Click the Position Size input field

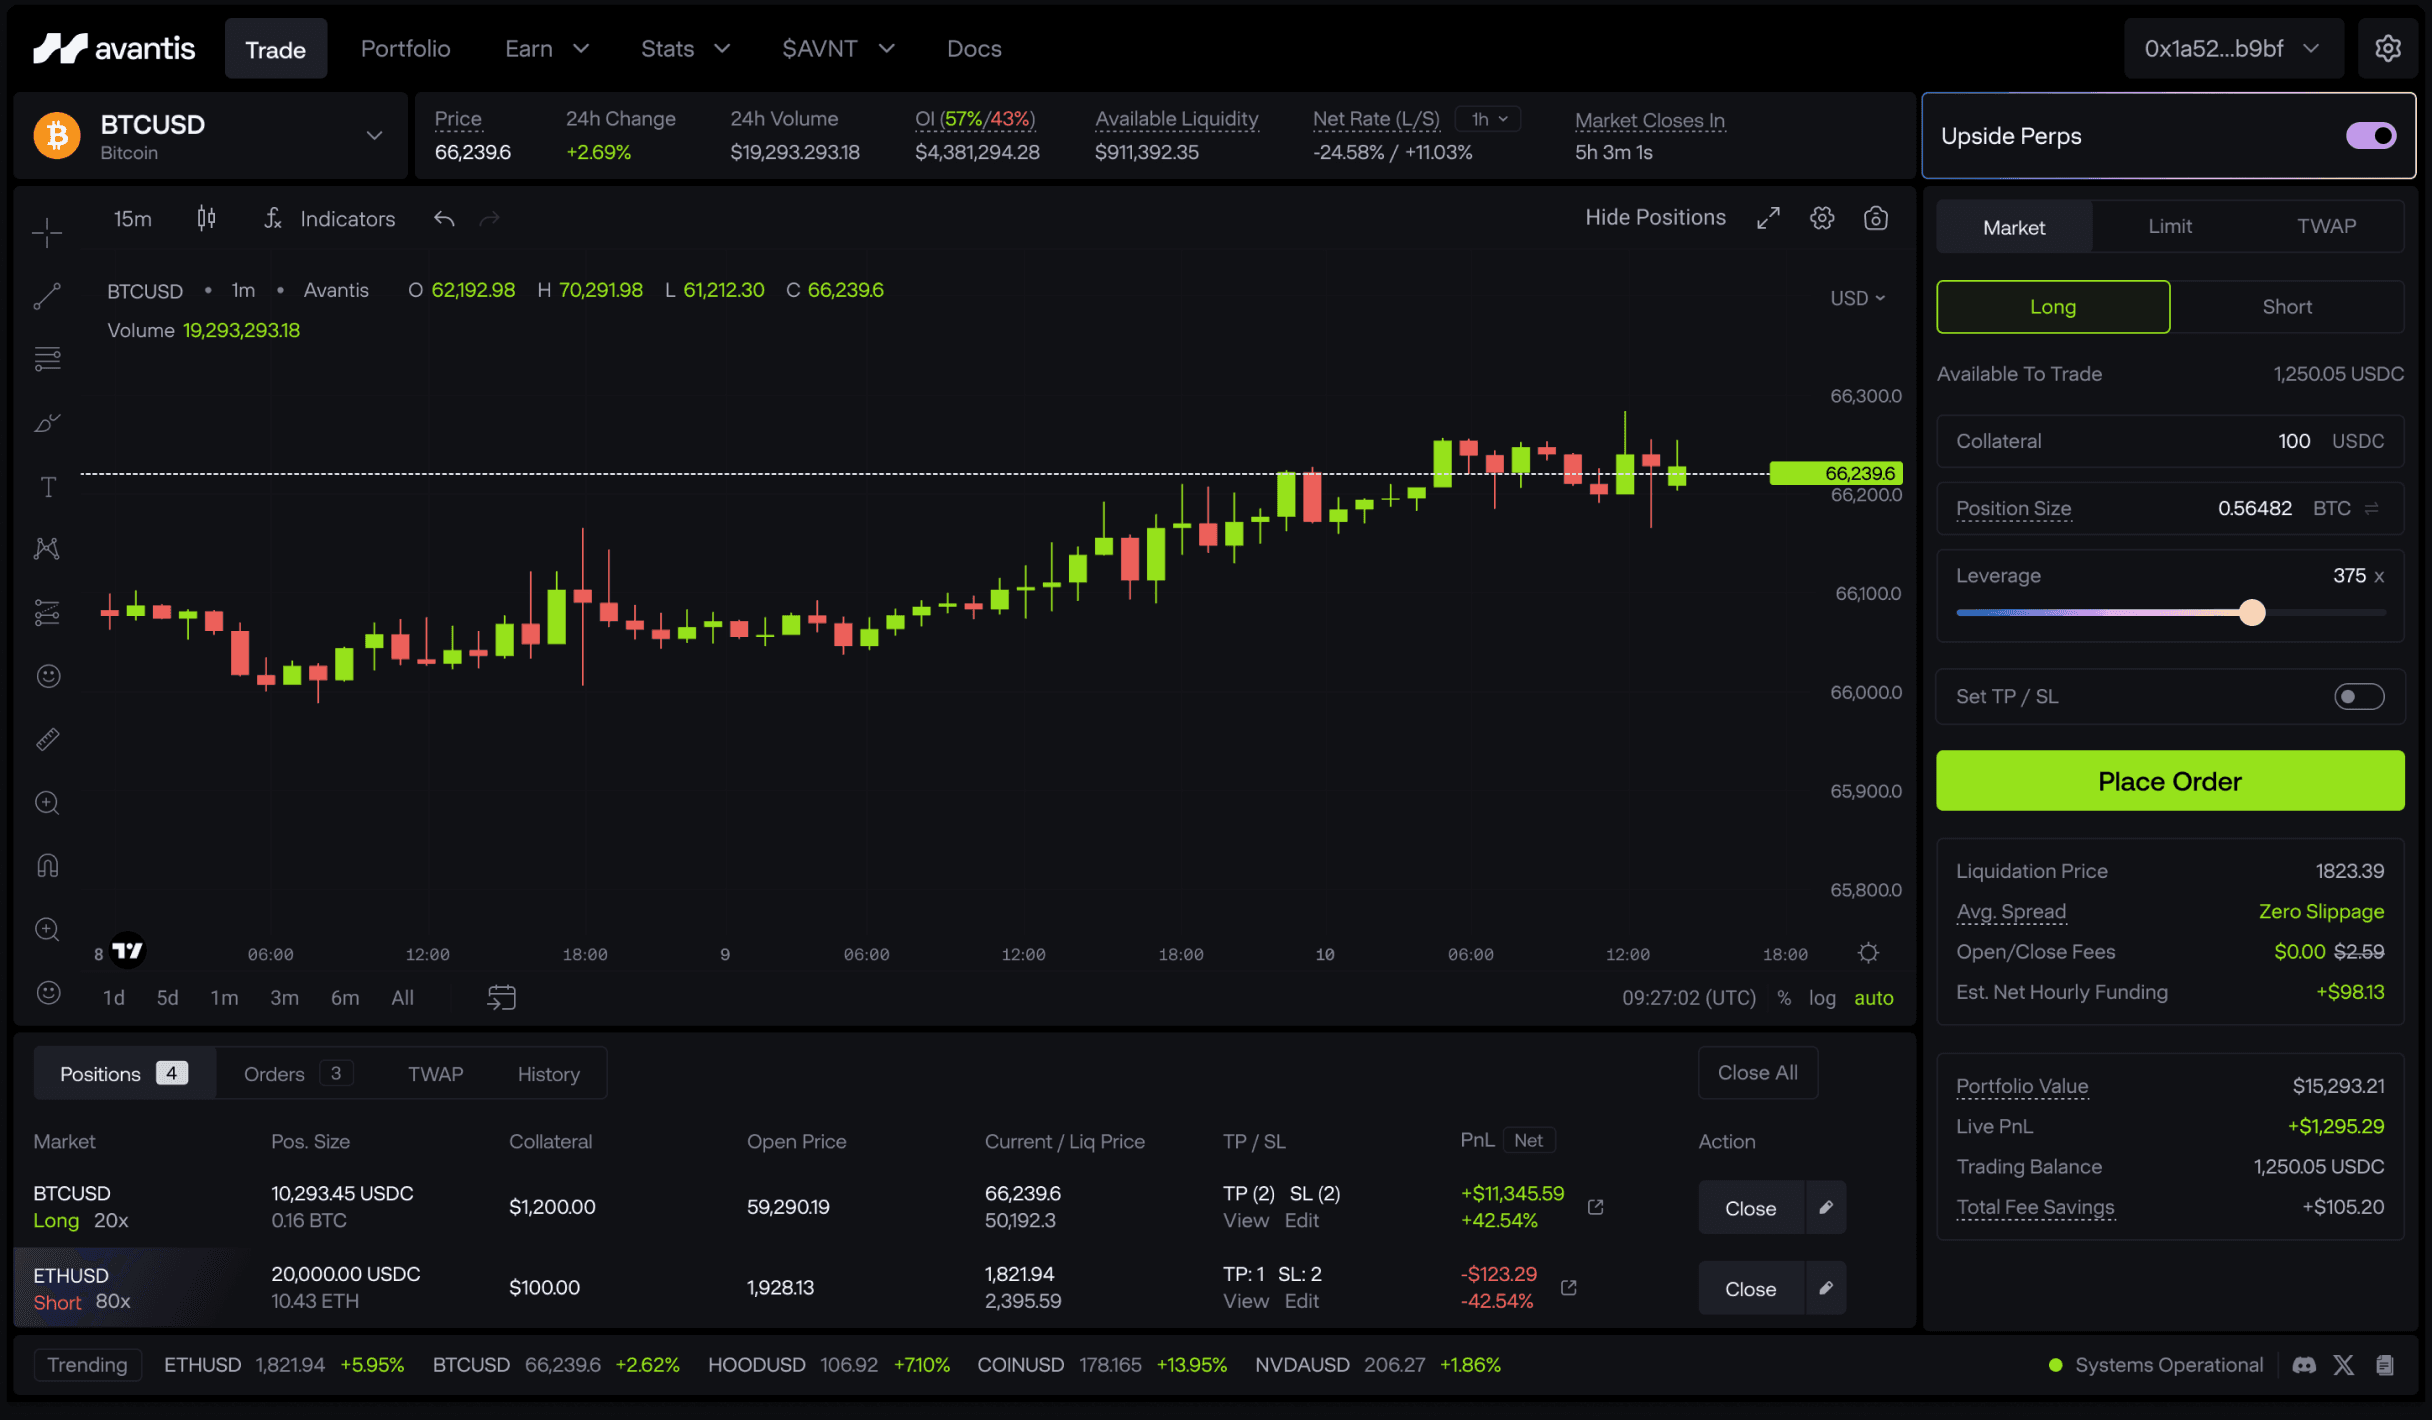(x=2170, y=508)
